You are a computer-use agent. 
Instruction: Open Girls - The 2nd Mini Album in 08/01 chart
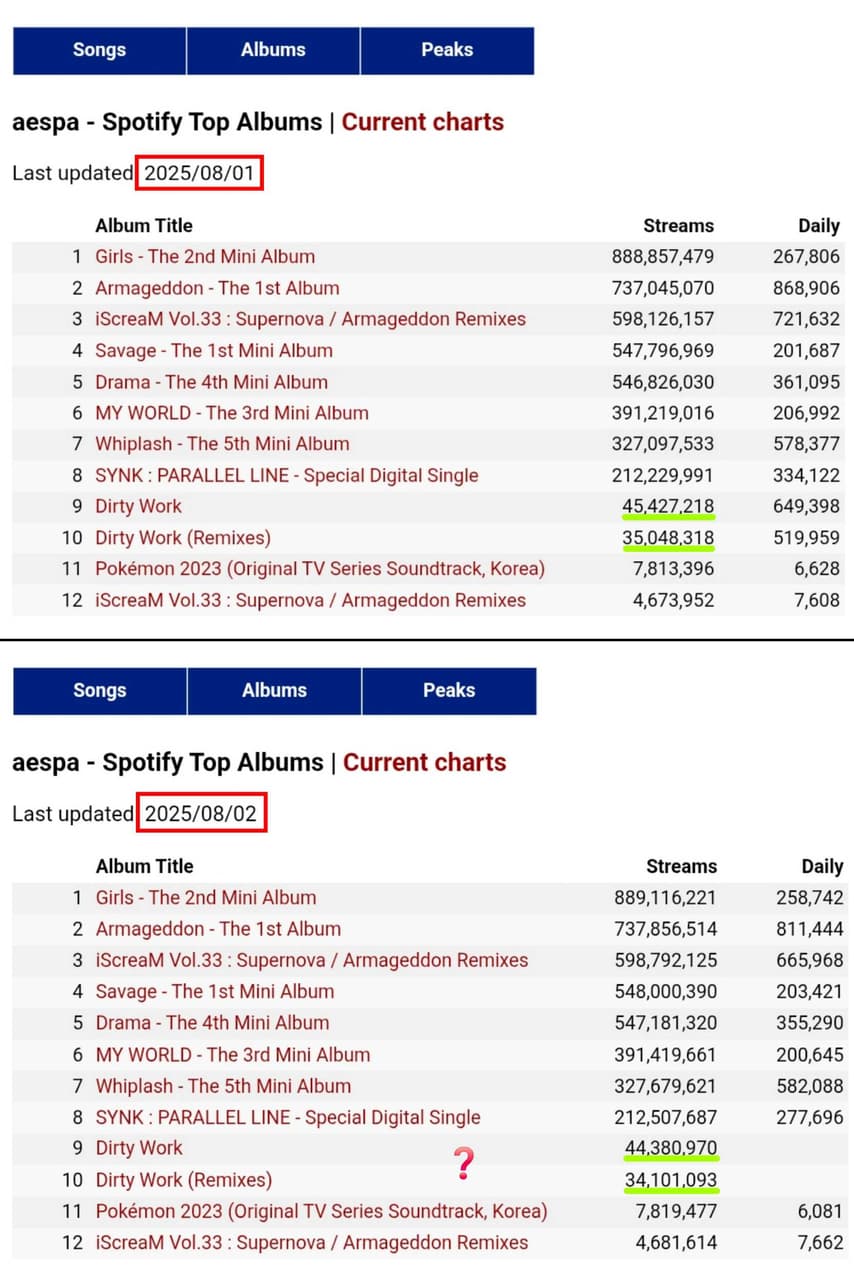point(205,256)
